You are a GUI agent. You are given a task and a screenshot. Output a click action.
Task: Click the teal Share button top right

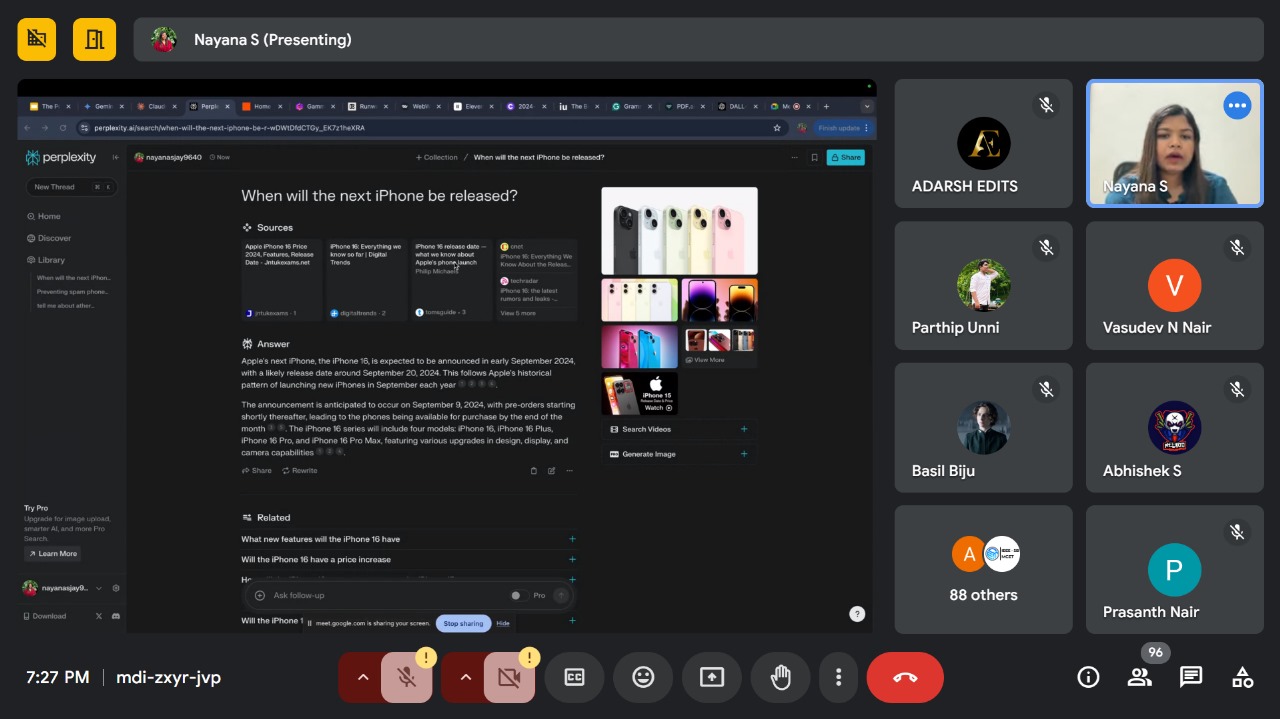[x=845, y=157]
